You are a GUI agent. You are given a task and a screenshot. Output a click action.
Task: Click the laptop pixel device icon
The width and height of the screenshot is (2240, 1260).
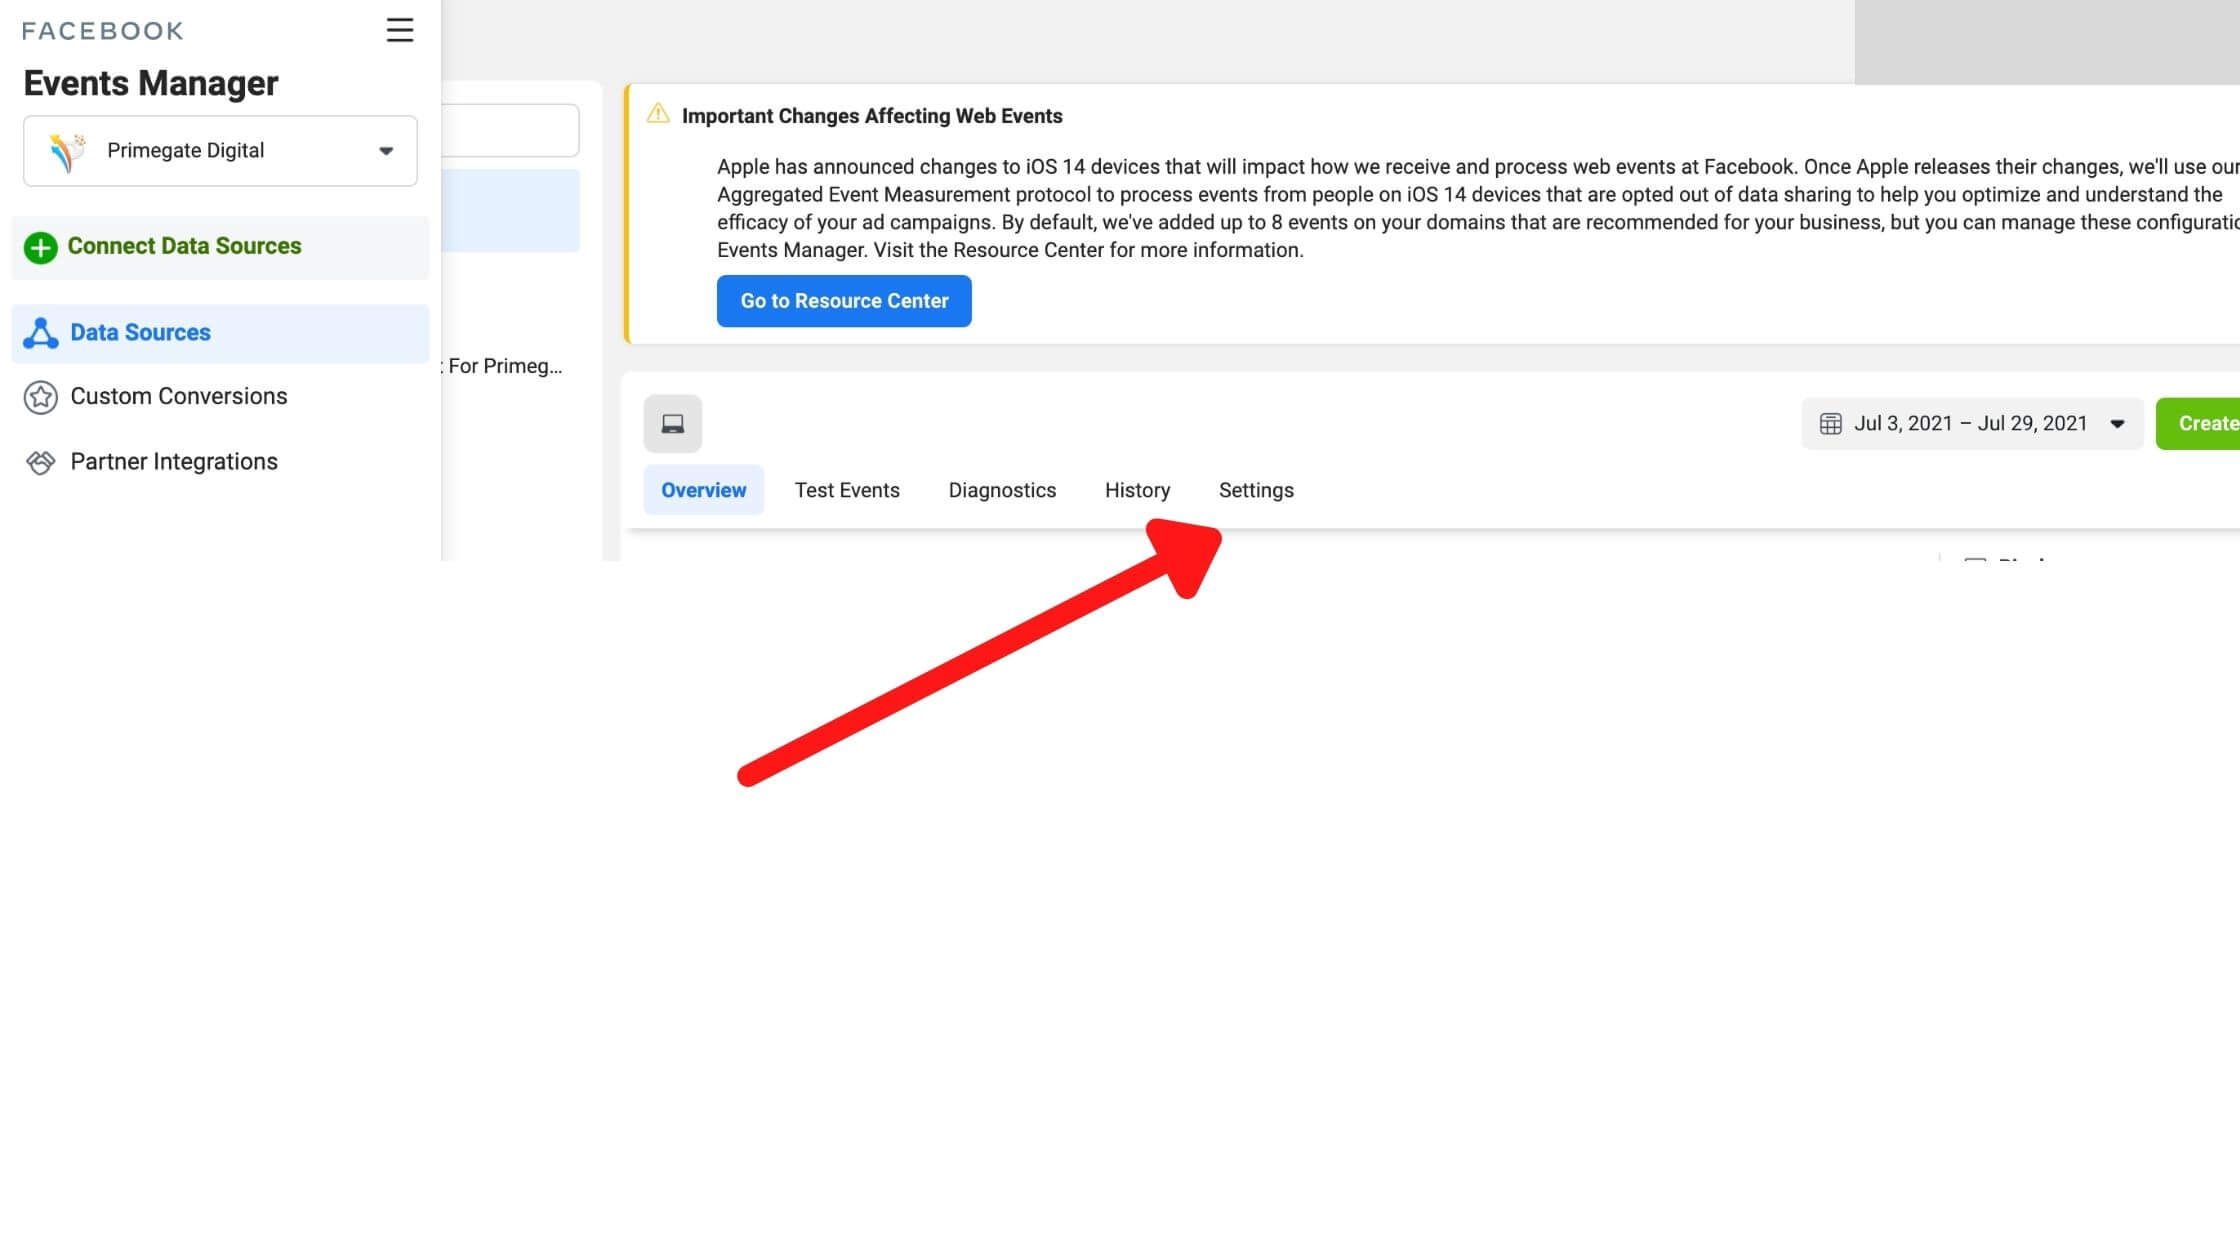click(x=673, y=424)
